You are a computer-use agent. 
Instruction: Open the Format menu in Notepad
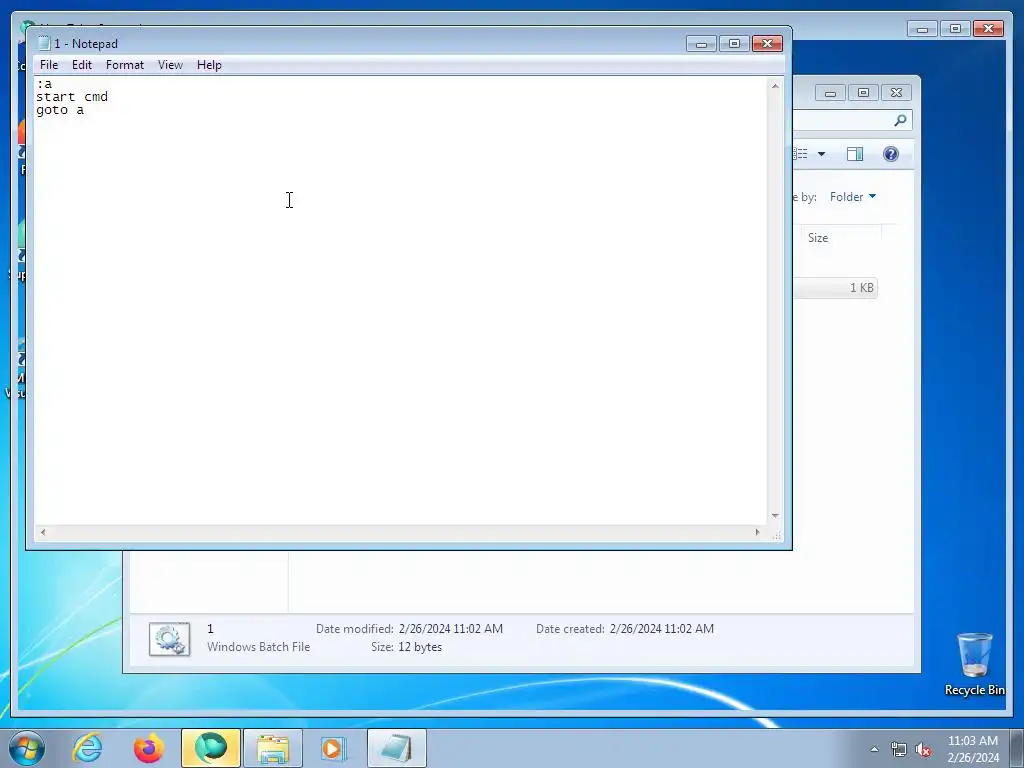(125, 65)
